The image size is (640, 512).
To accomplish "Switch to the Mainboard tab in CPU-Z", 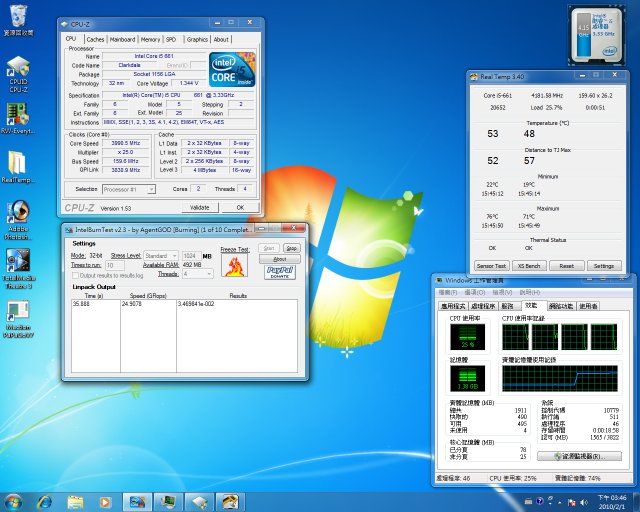I will pyautogui.click(x=122, y=40).
